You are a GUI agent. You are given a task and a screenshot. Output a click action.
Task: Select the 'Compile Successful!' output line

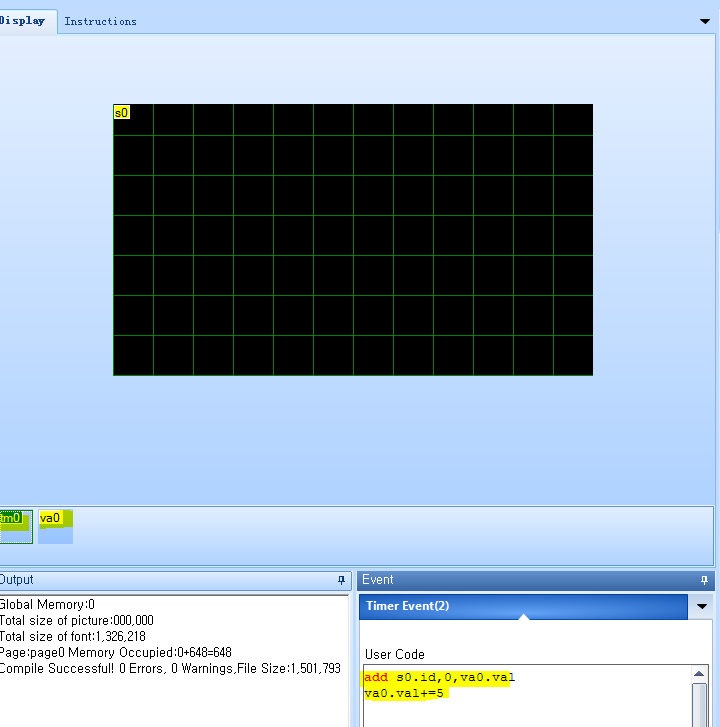tap(170, 668)
